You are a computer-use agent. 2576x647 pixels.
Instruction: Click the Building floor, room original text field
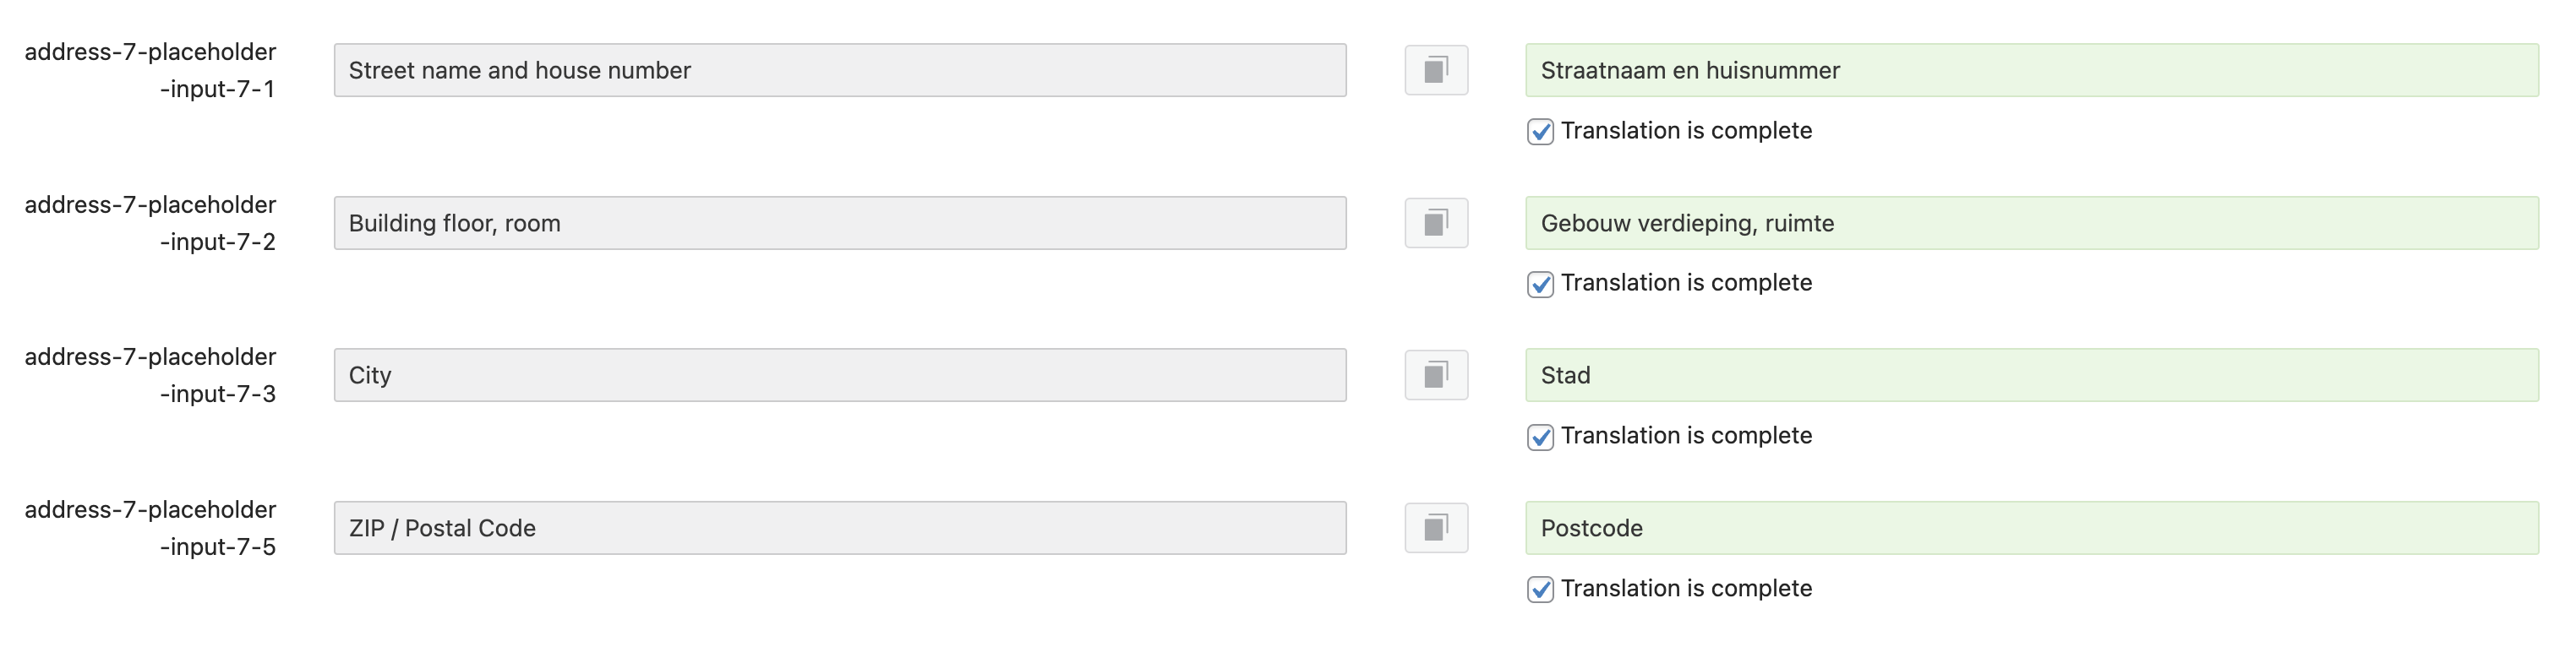pos(840,223)
